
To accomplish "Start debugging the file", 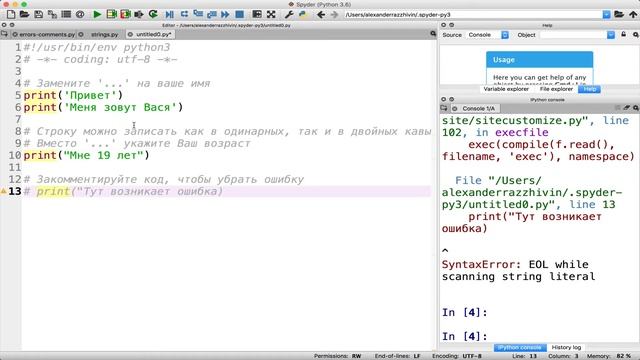I will click(170, 15).
